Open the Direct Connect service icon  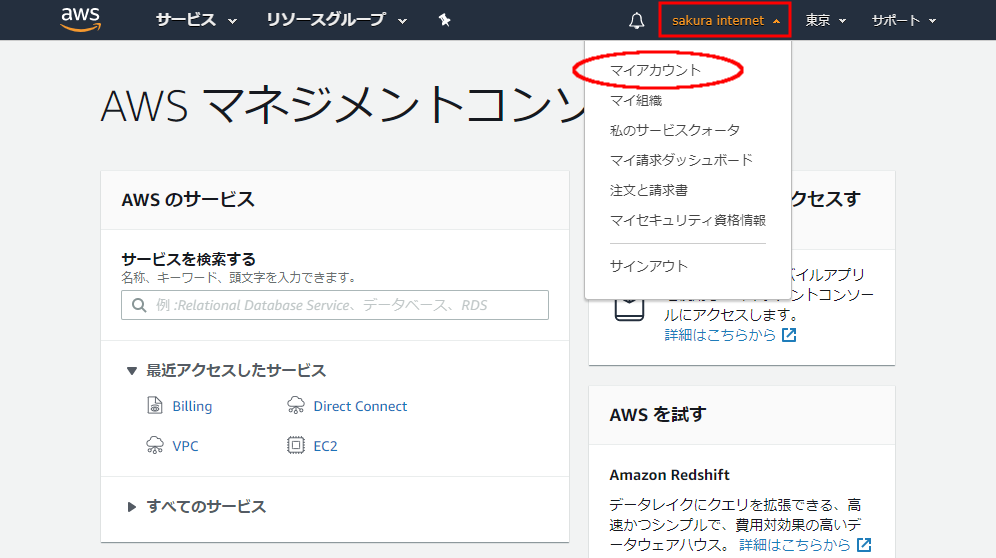click(x=296, y=406)
